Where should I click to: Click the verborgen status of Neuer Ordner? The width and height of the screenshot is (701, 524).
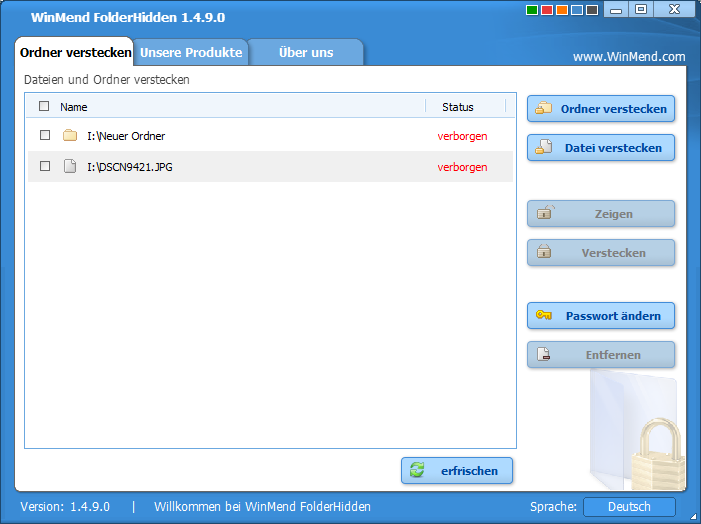coord(462,136)
